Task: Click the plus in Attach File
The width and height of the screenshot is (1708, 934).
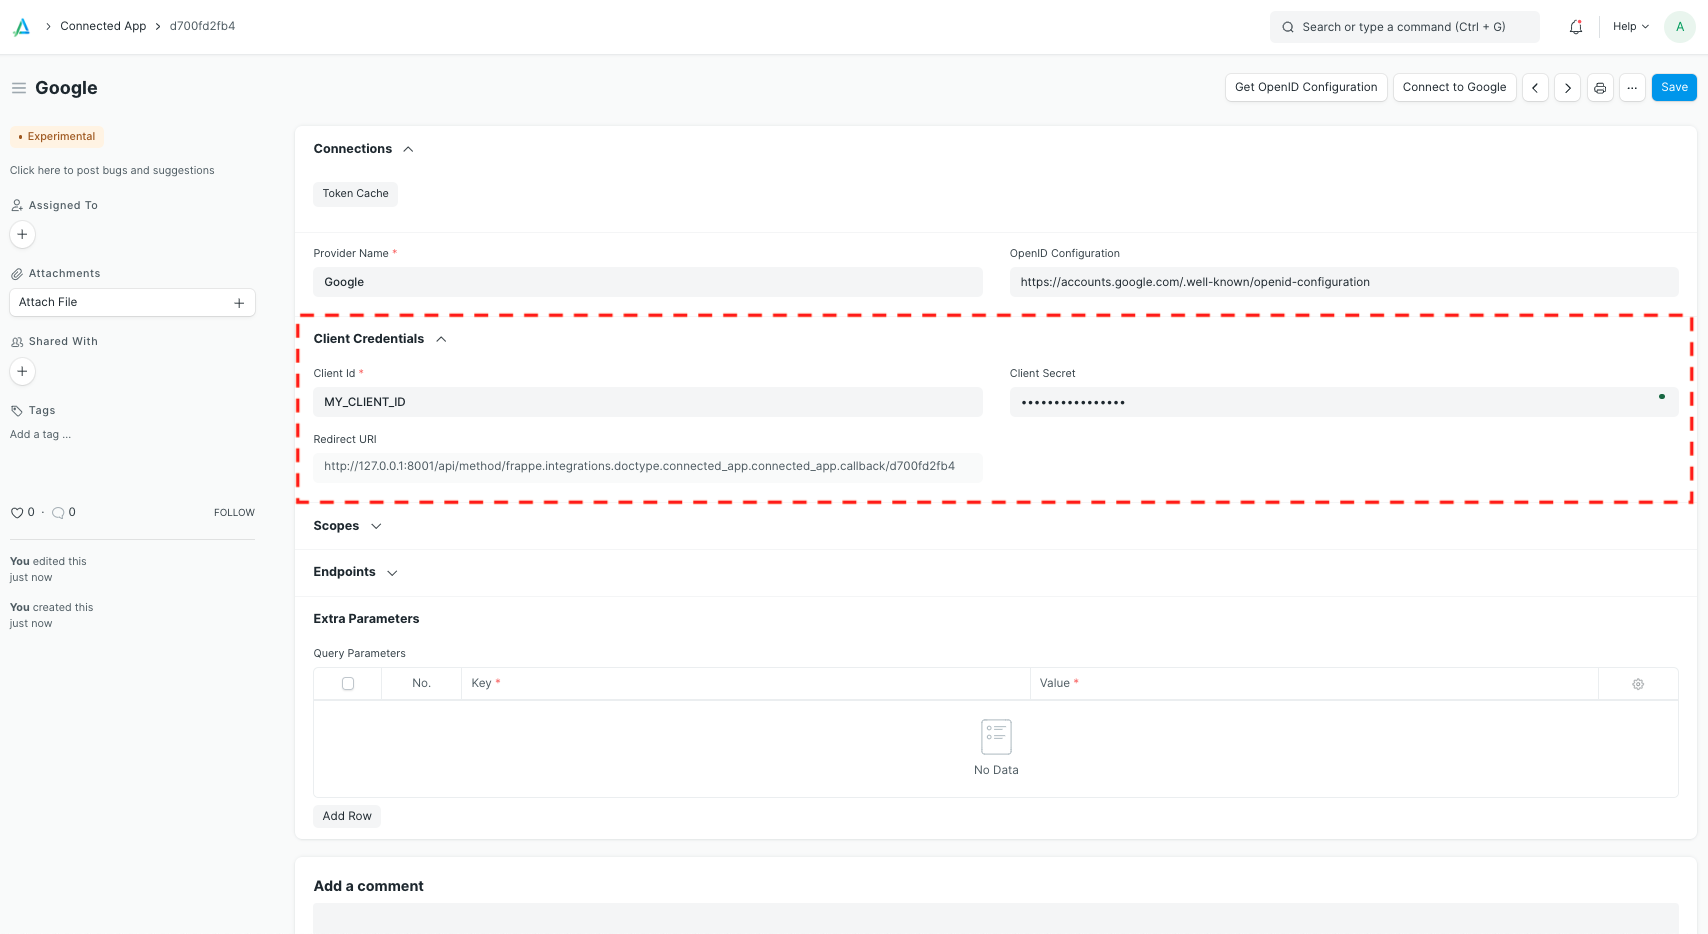Action: point(239,303)
